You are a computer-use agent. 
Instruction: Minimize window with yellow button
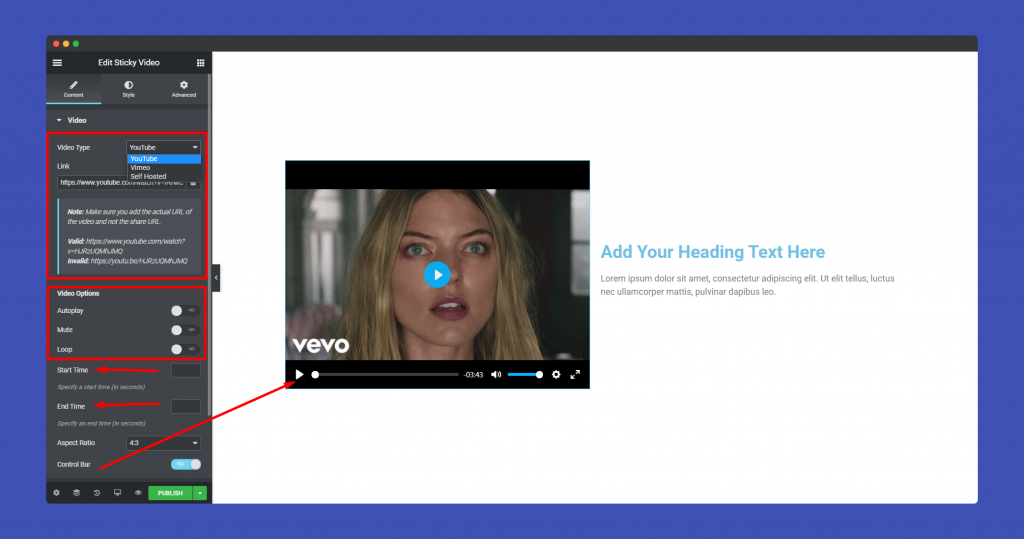coord(66,44)
